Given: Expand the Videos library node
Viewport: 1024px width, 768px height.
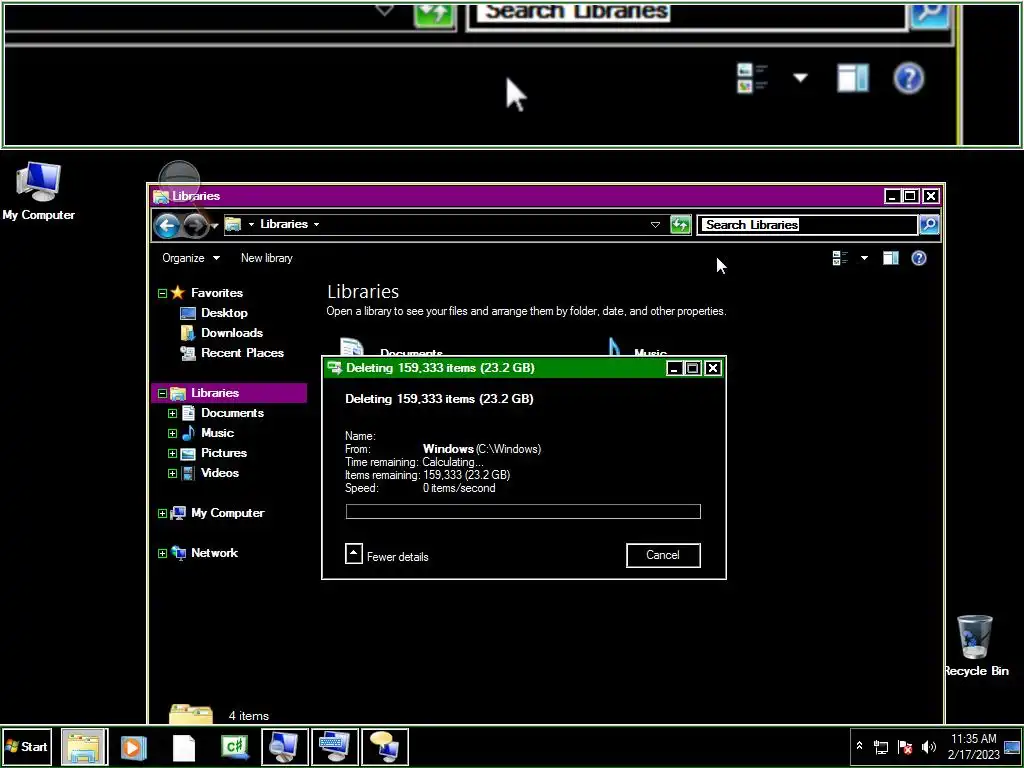Looking at the screenshot, I should pos(172,473).
